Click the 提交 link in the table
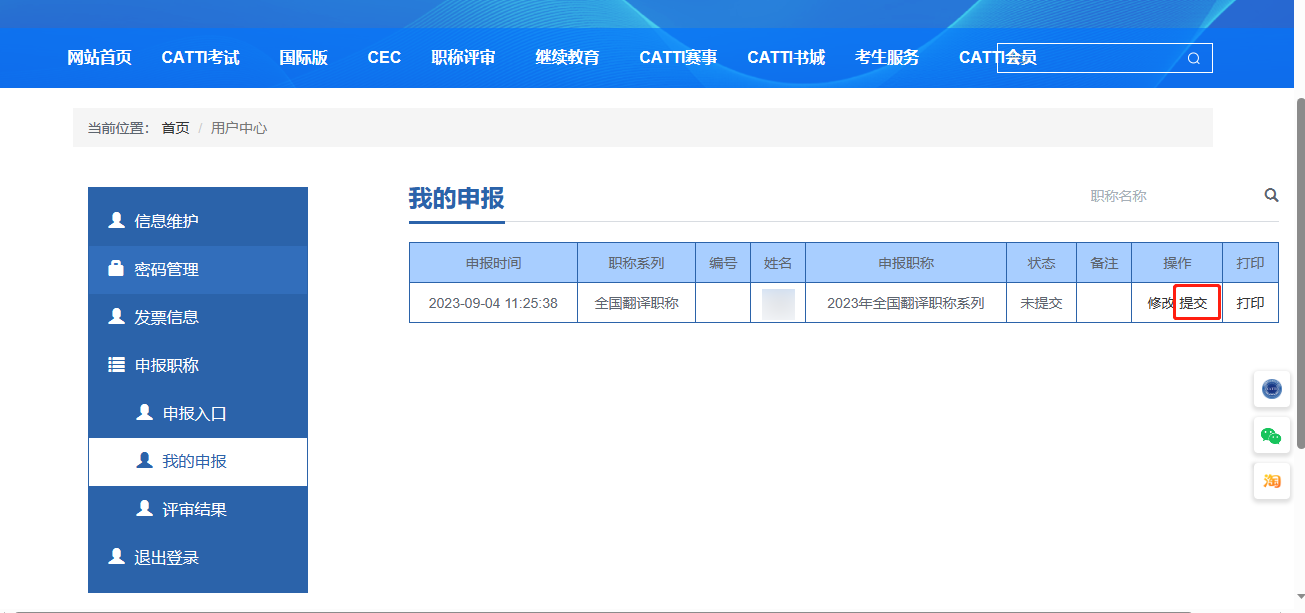 click(x=1196, y=302)
